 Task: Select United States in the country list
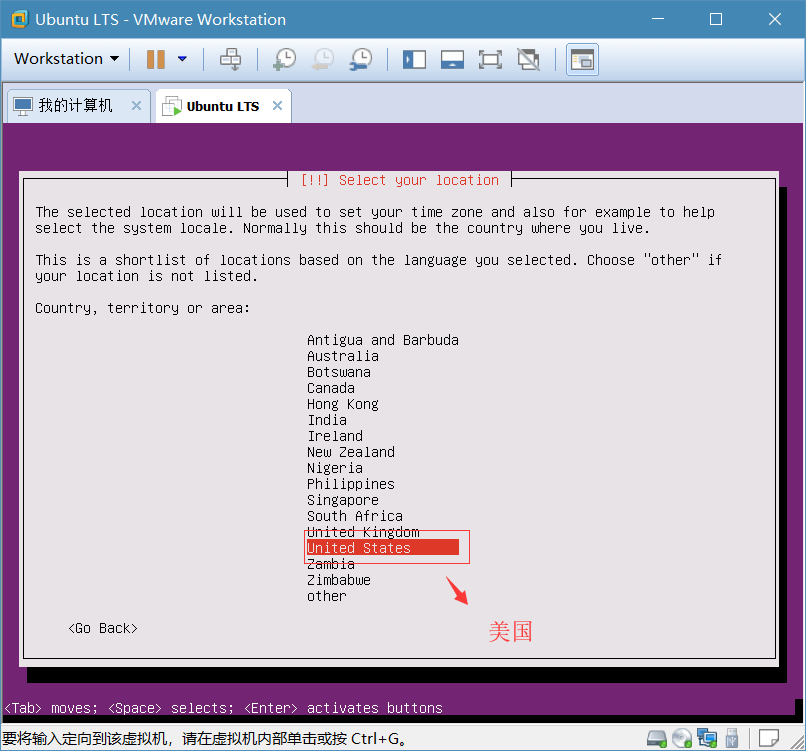359,548
